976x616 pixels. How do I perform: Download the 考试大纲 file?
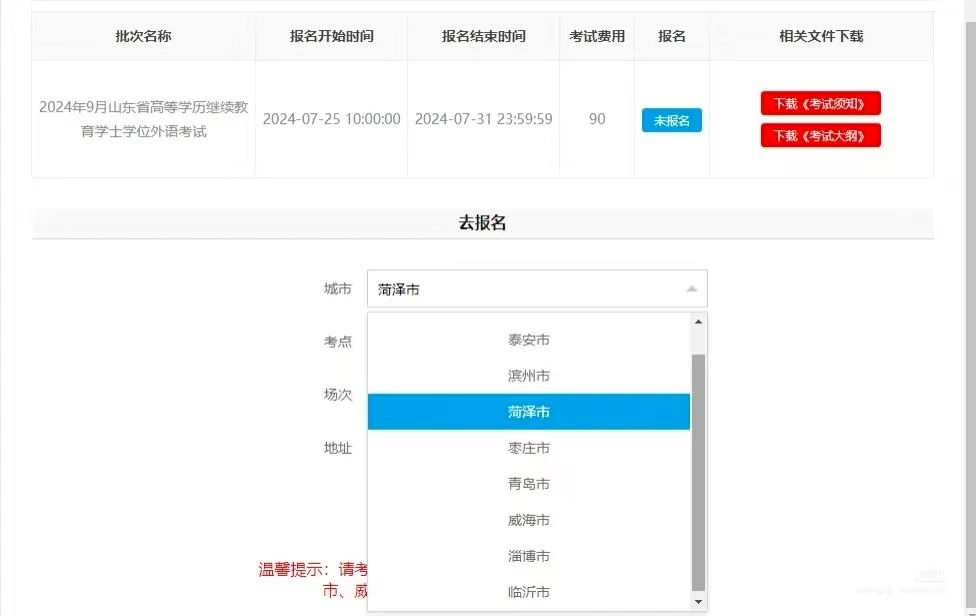tap(820, 136)
